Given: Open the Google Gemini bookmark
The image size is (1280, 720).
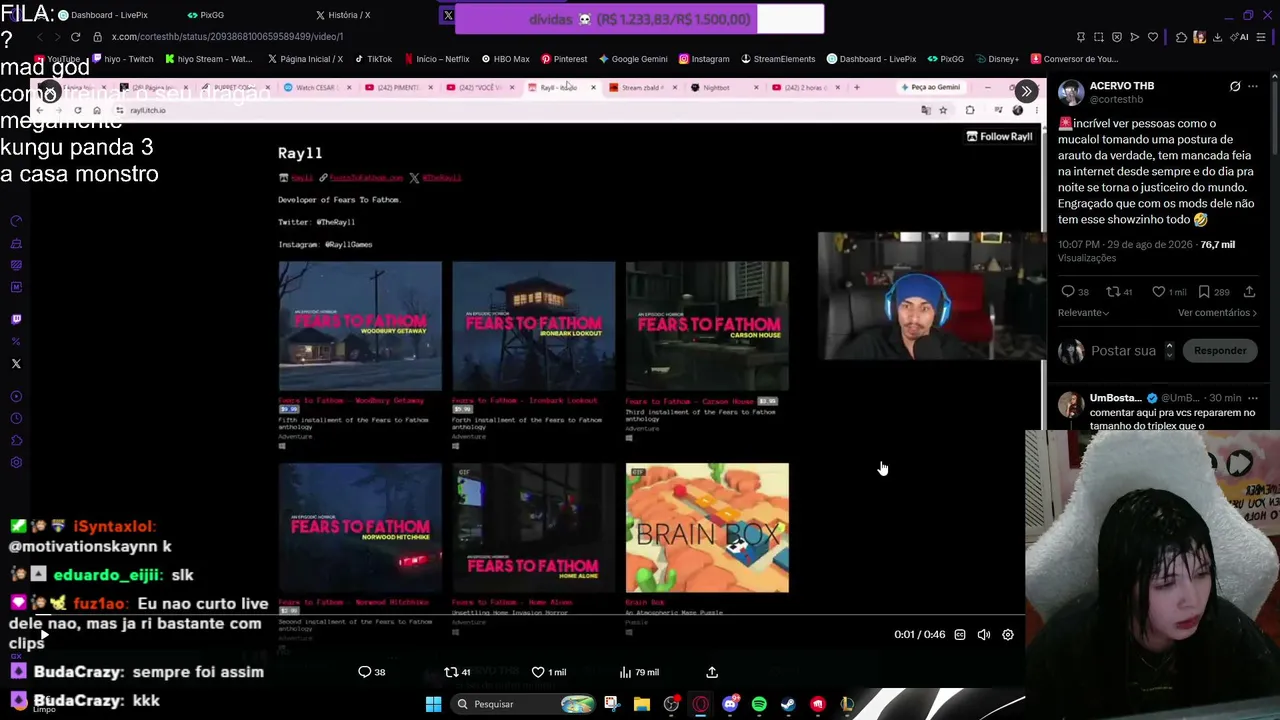Looking at the screenshot, I should 633,59.
